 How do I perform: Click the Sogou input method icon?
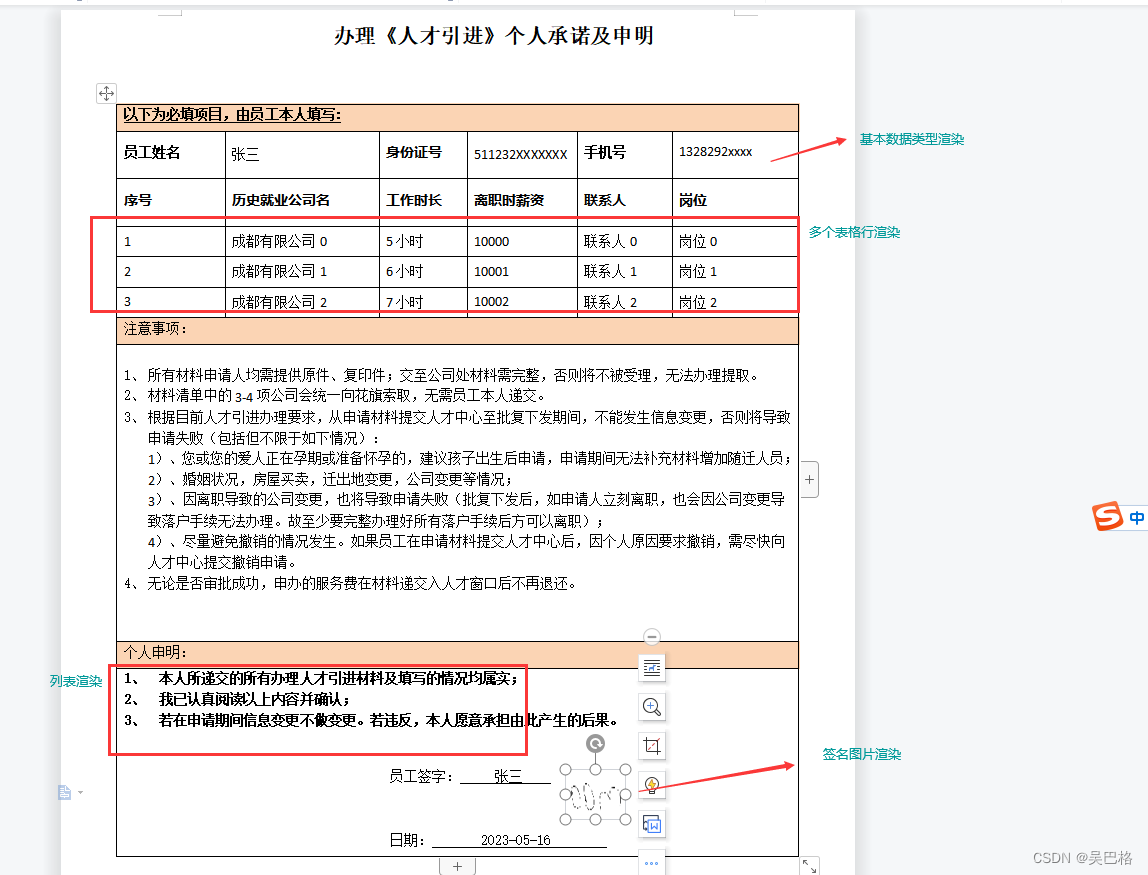click(1107, 517)
